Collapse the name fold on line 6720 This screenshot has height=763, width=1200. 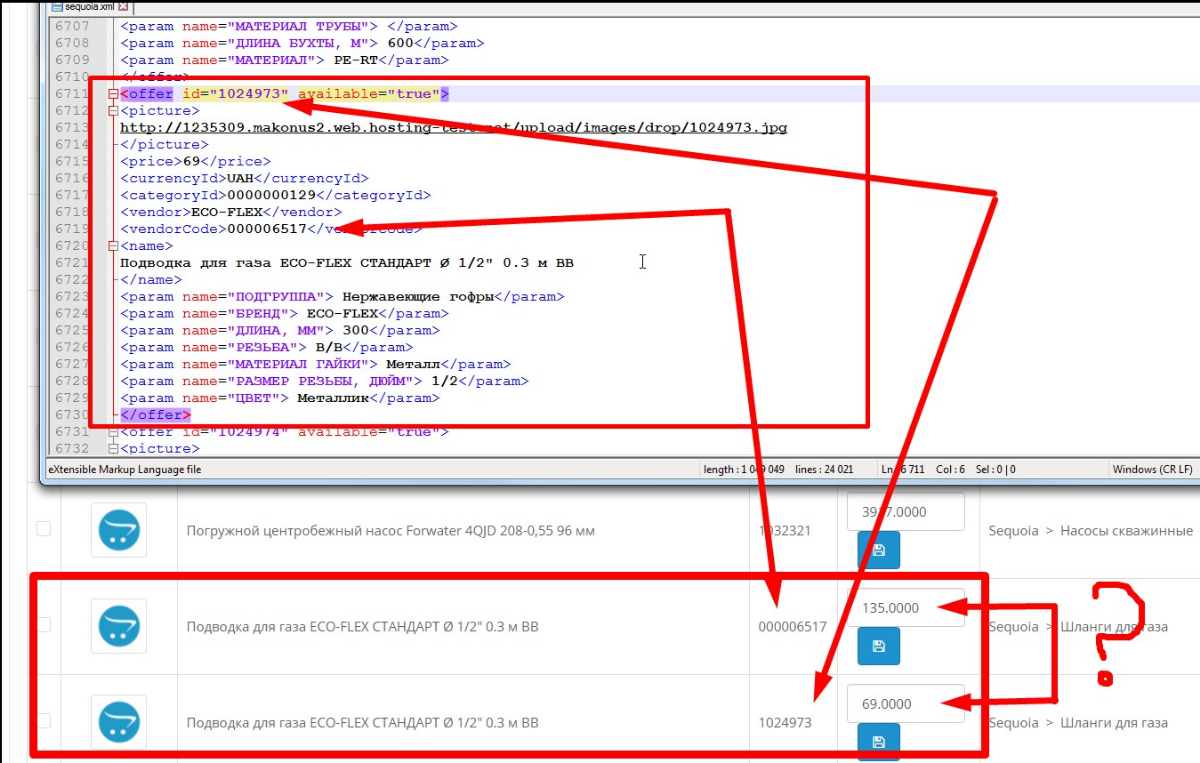[x=113, y=246]
